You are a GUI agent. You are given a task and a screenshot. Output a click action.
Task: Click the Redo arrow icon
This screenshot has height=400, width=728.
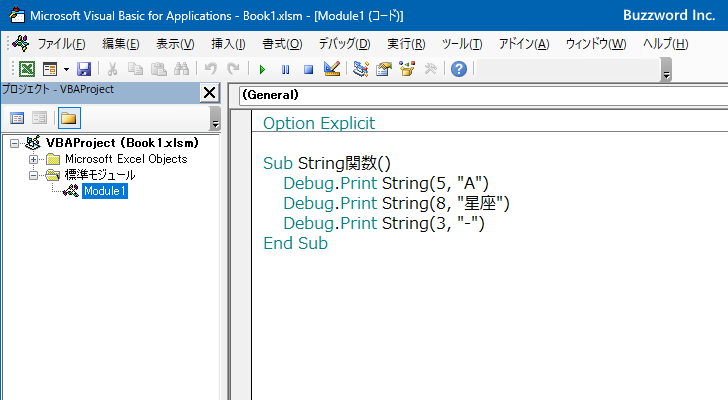click(233, 69)
